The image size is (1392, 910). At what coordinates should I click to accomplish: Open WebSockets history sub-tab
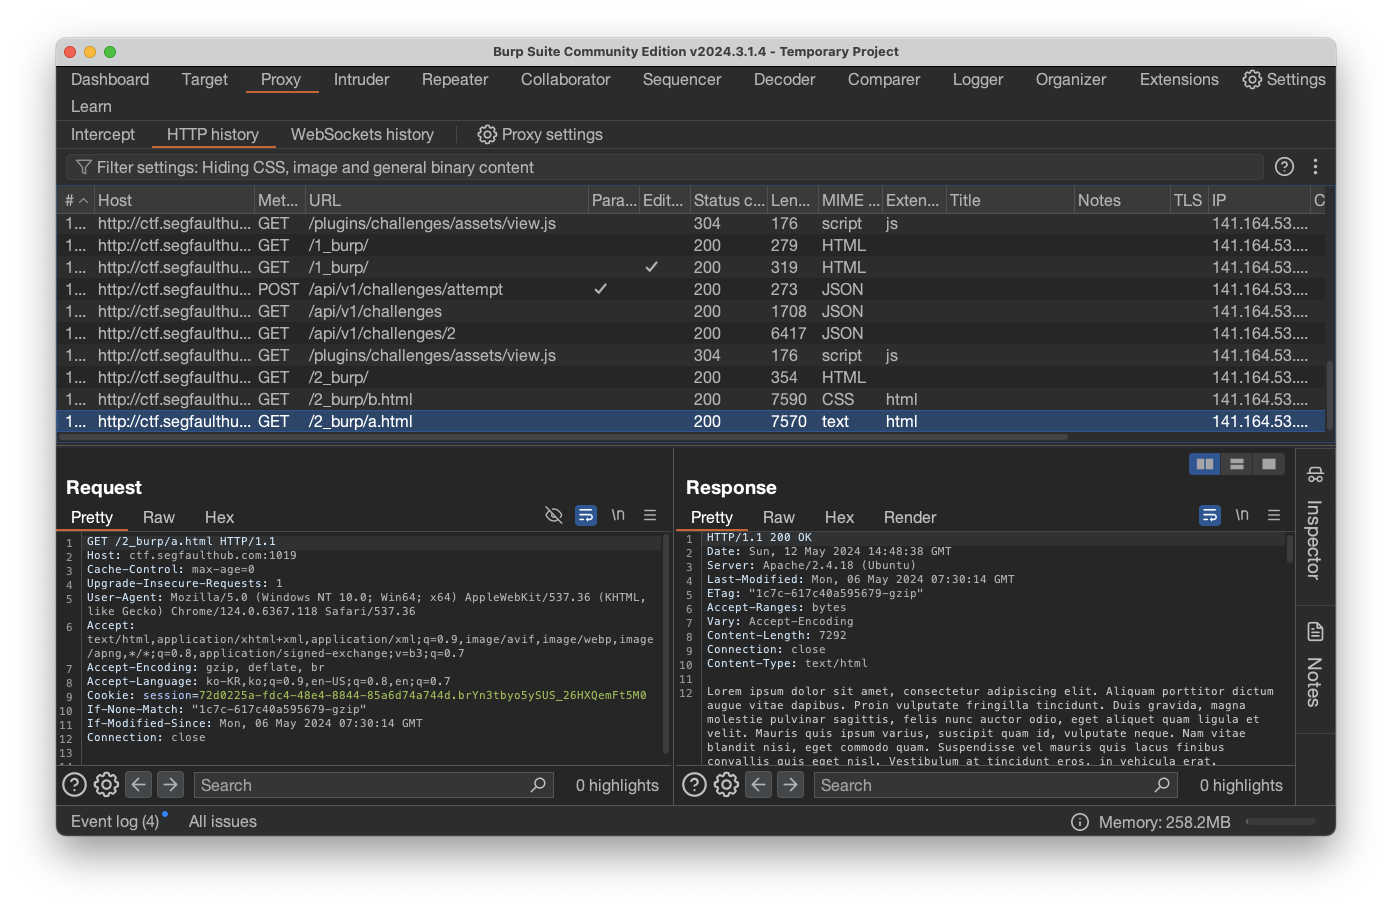(362, 134)
